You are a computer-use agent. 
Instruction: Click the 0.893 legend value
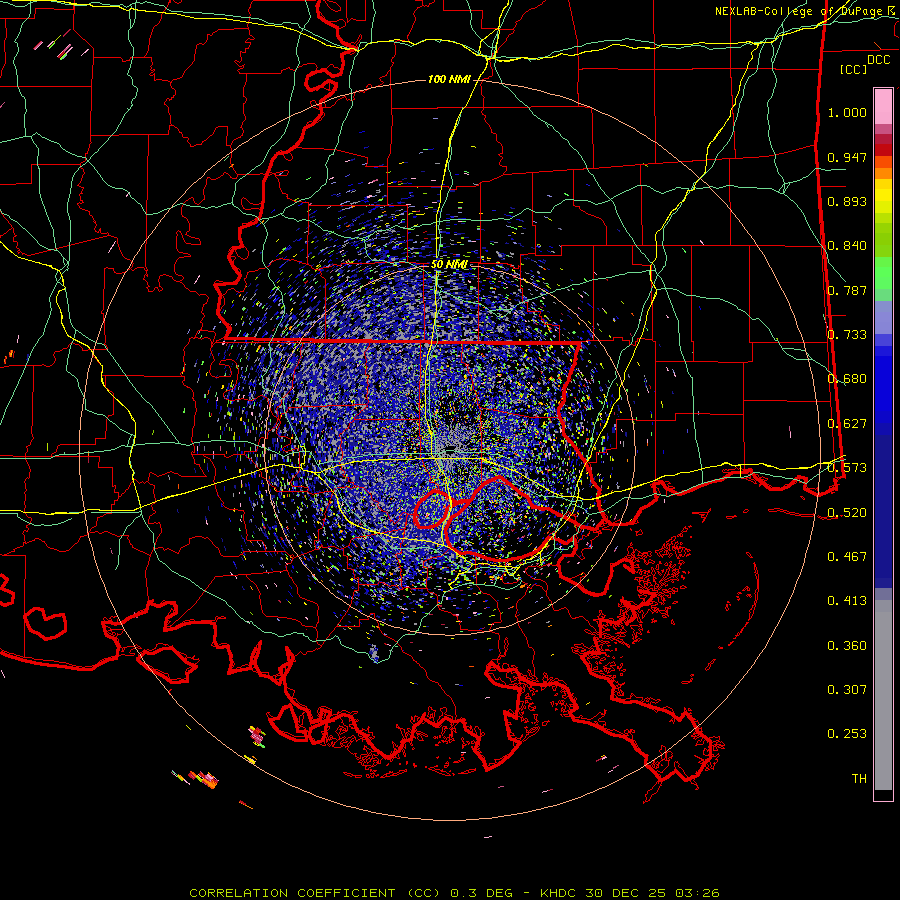pyautogui.click(x=847, y=201)
